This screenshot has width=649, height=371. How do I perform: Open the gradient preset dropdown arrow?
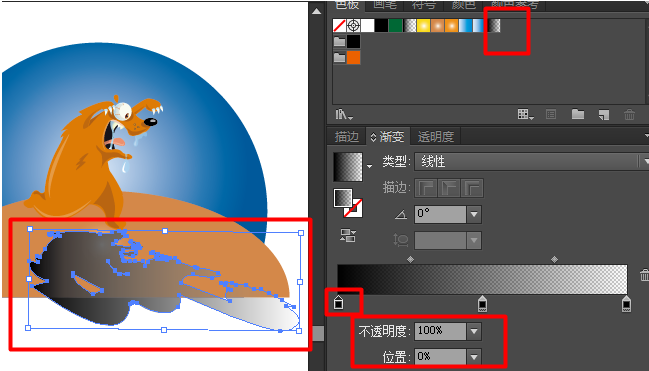click(x=369, y=166)
